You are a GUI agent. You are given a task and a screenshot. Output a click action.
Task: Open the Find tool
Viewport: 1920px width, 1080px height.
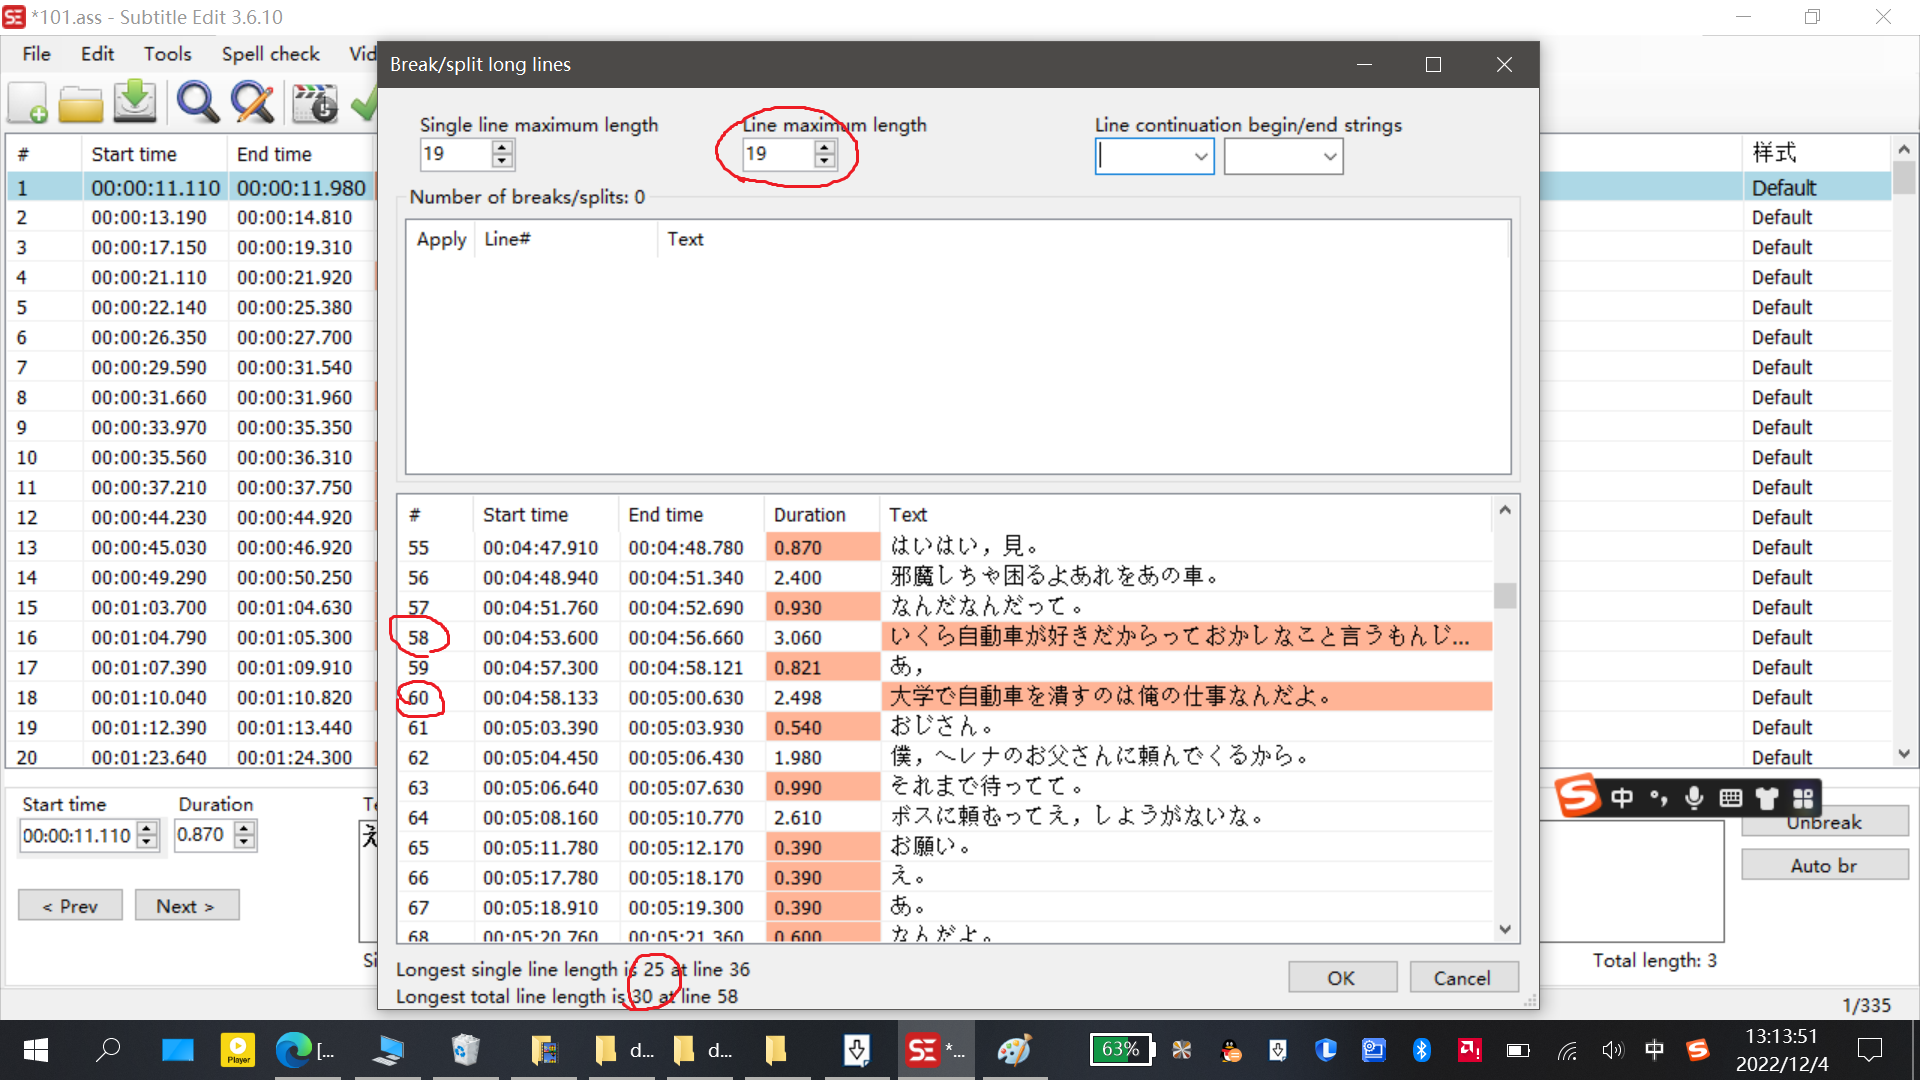[197, 102]
